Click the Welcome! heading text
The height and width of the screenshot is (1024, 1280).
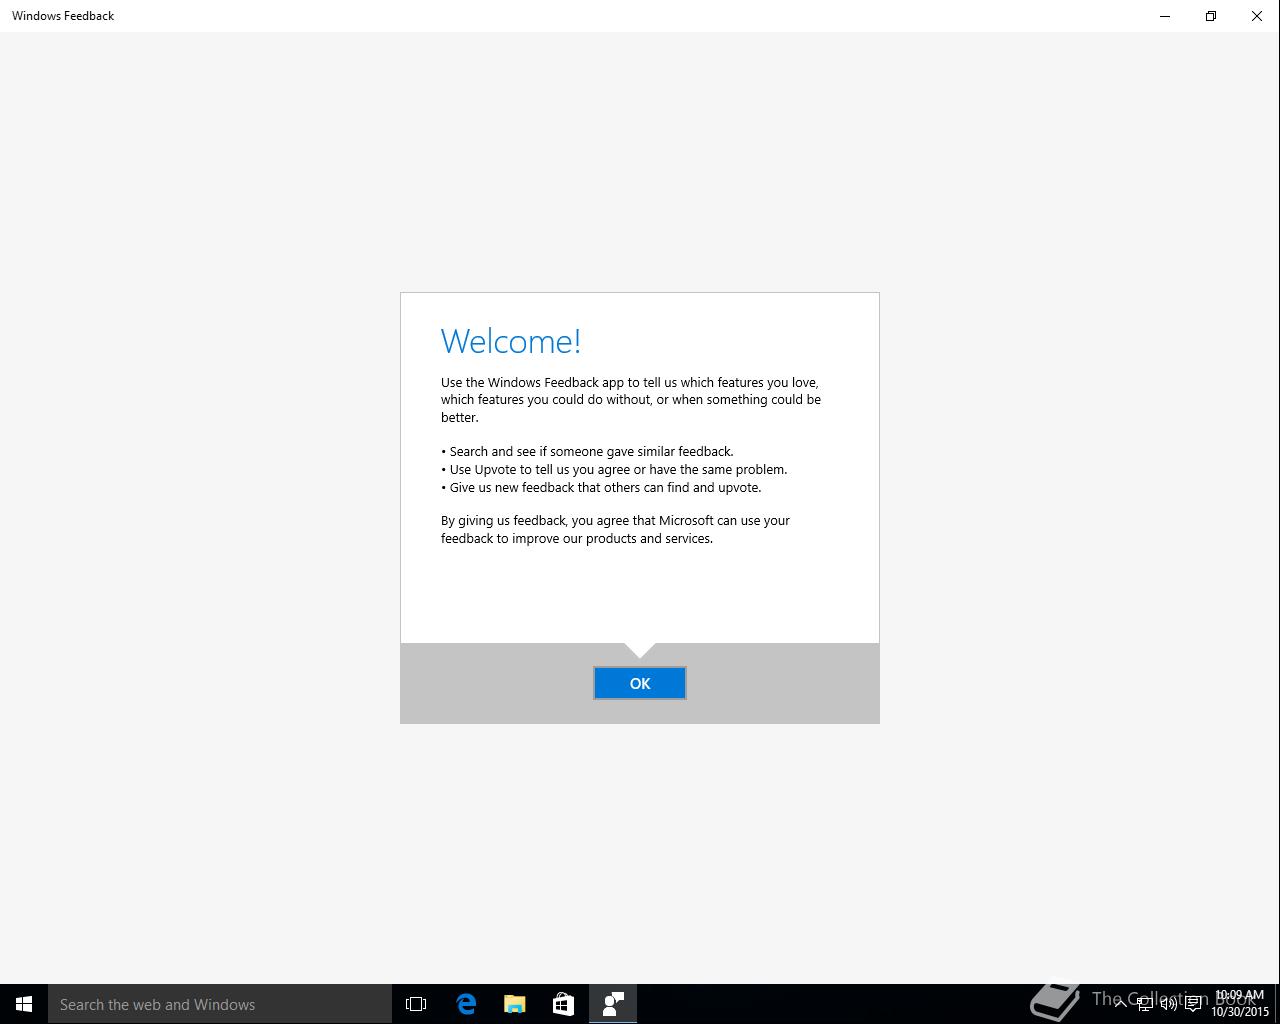click(511, 341)
